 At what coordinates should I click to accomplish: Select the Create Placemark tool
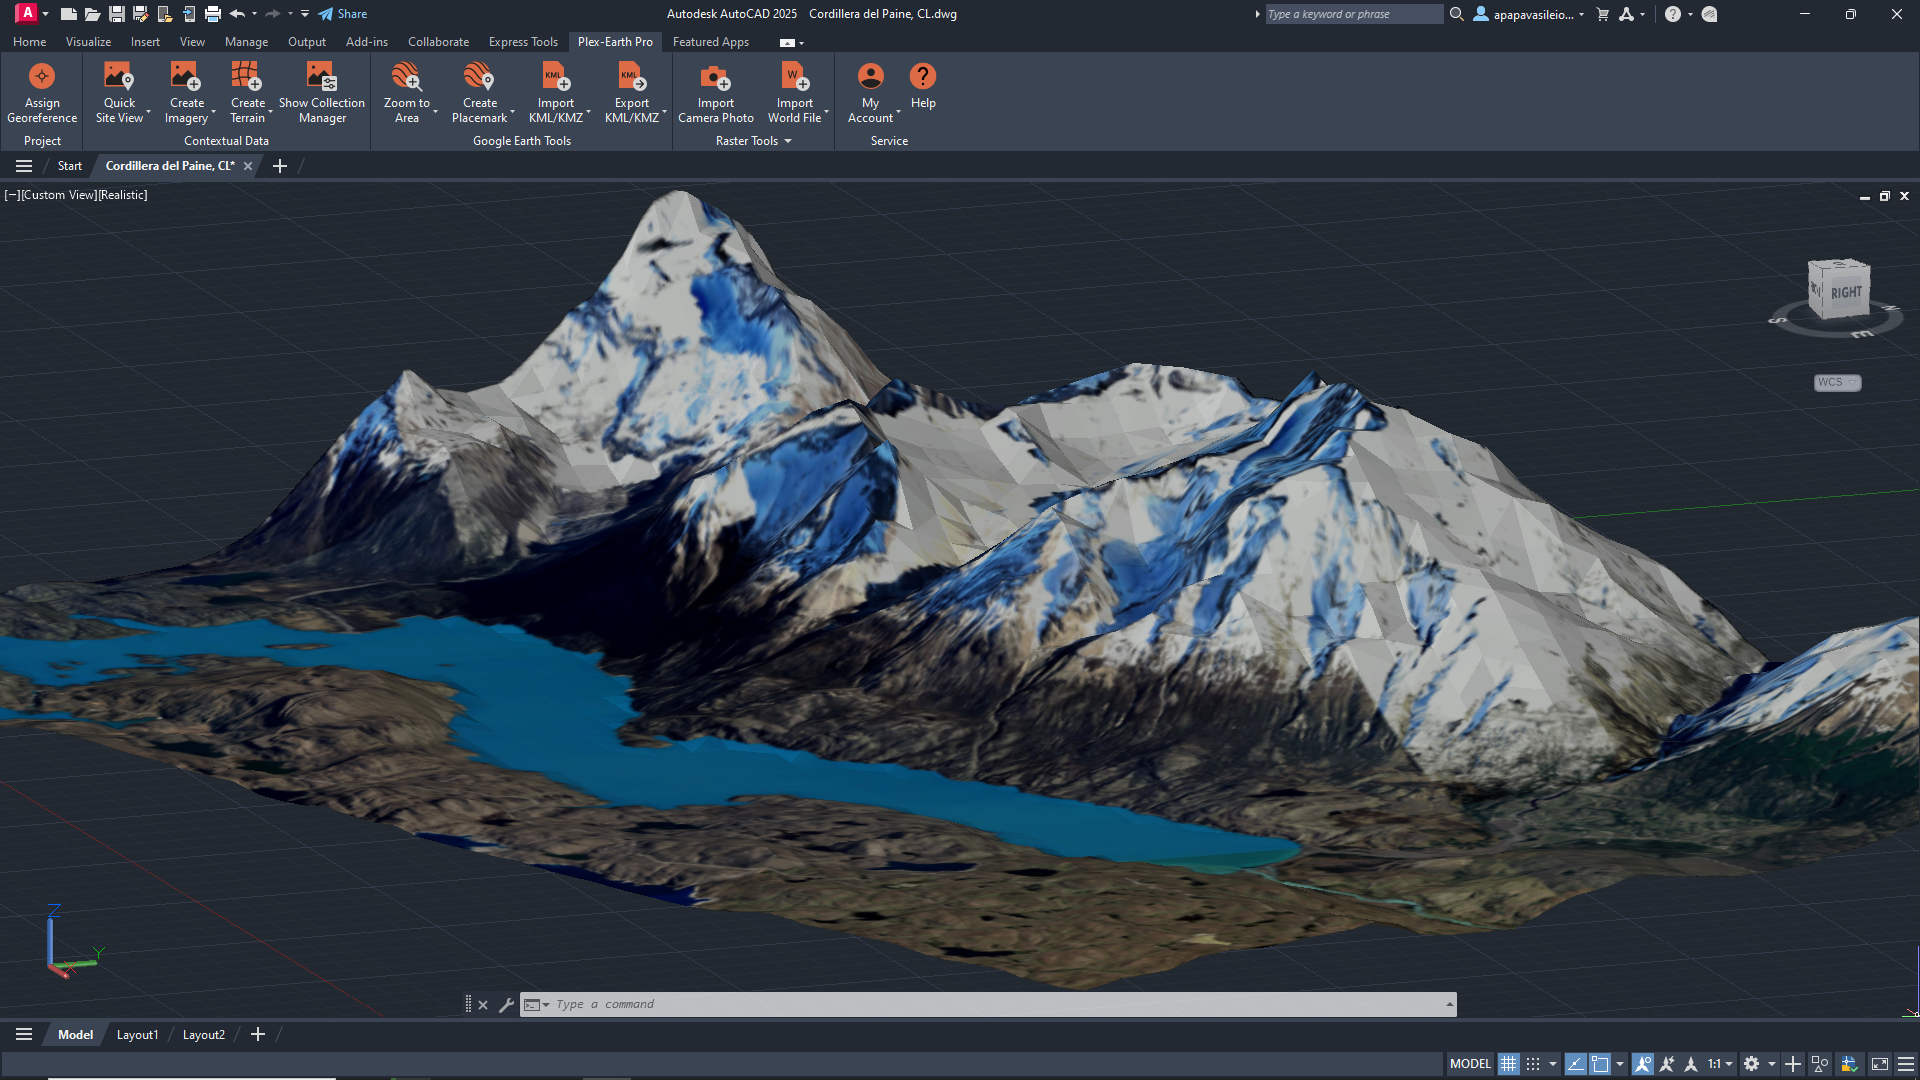[479, 88]
